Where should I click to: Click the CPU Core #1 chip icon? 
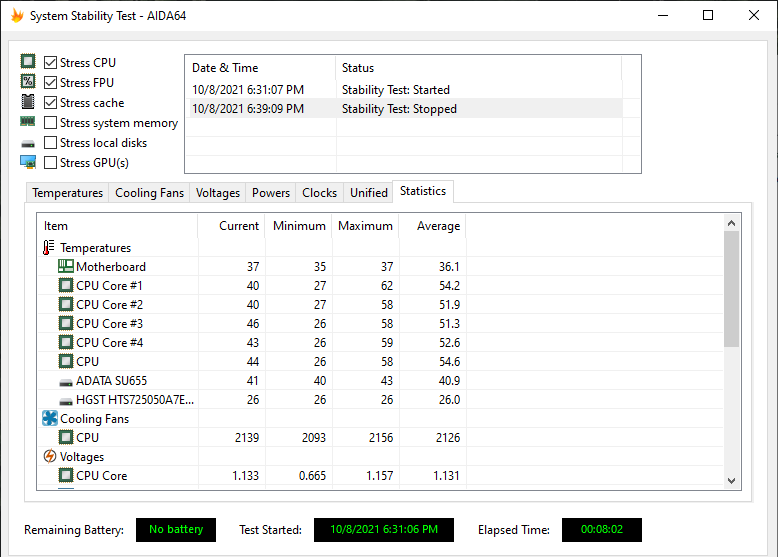pos(65,285)
